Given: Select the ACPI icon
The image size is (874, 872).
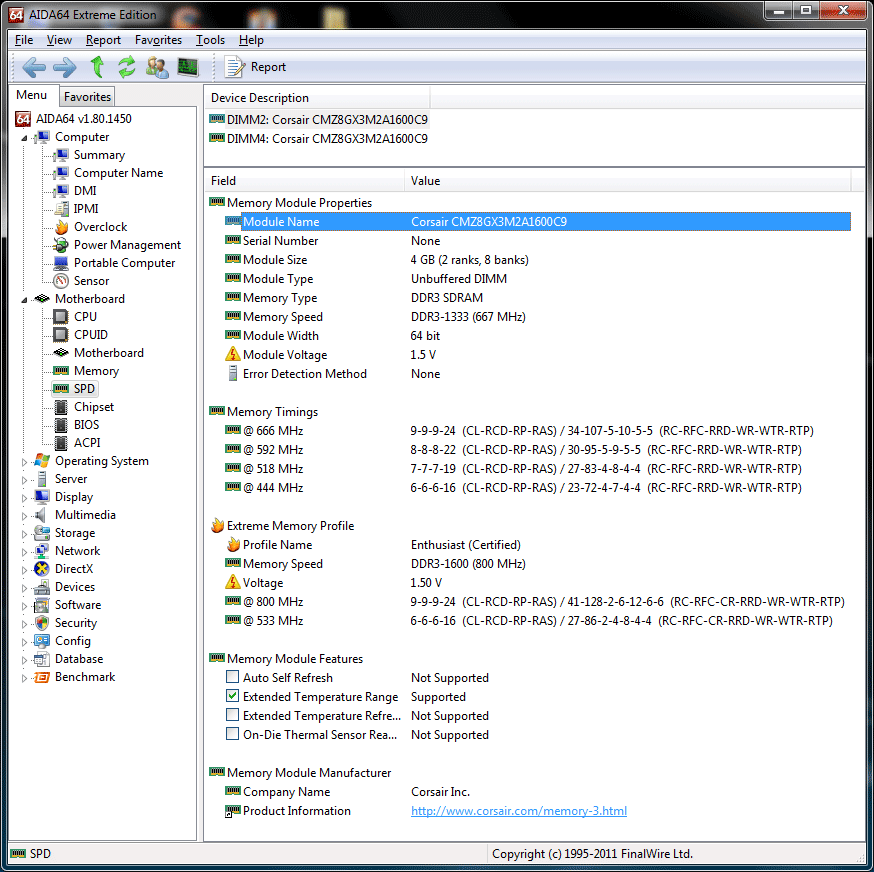Looking at the screenshot, I should pos(61,443).
